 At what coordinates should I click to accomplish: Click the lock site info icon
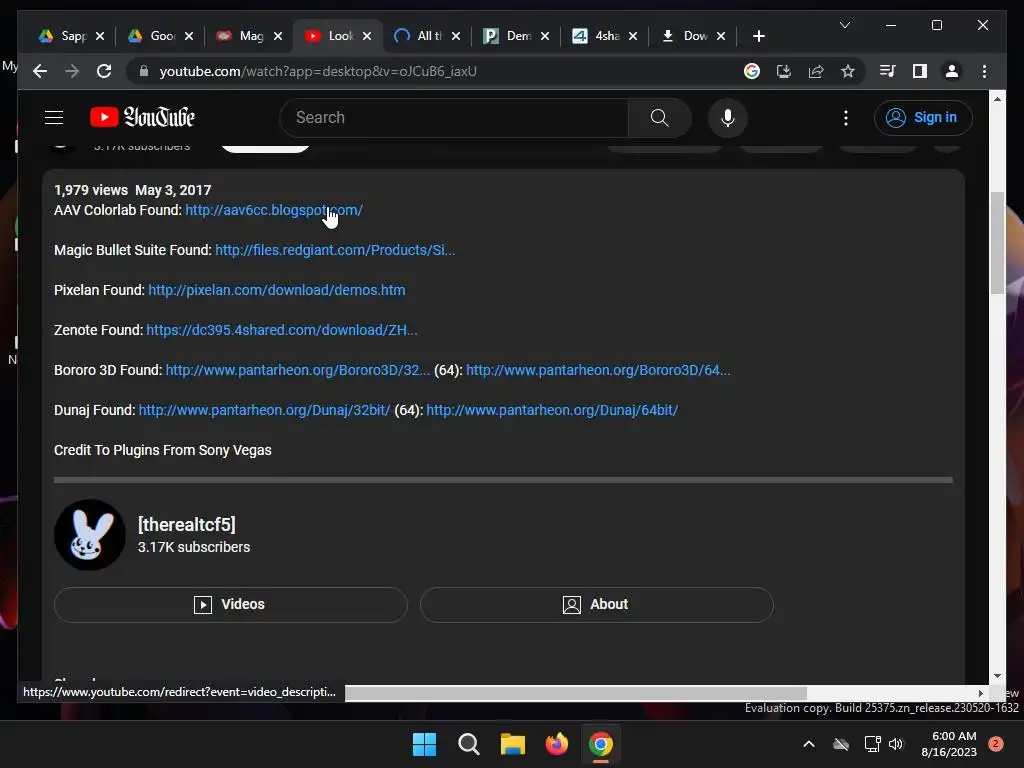(144, 71)
